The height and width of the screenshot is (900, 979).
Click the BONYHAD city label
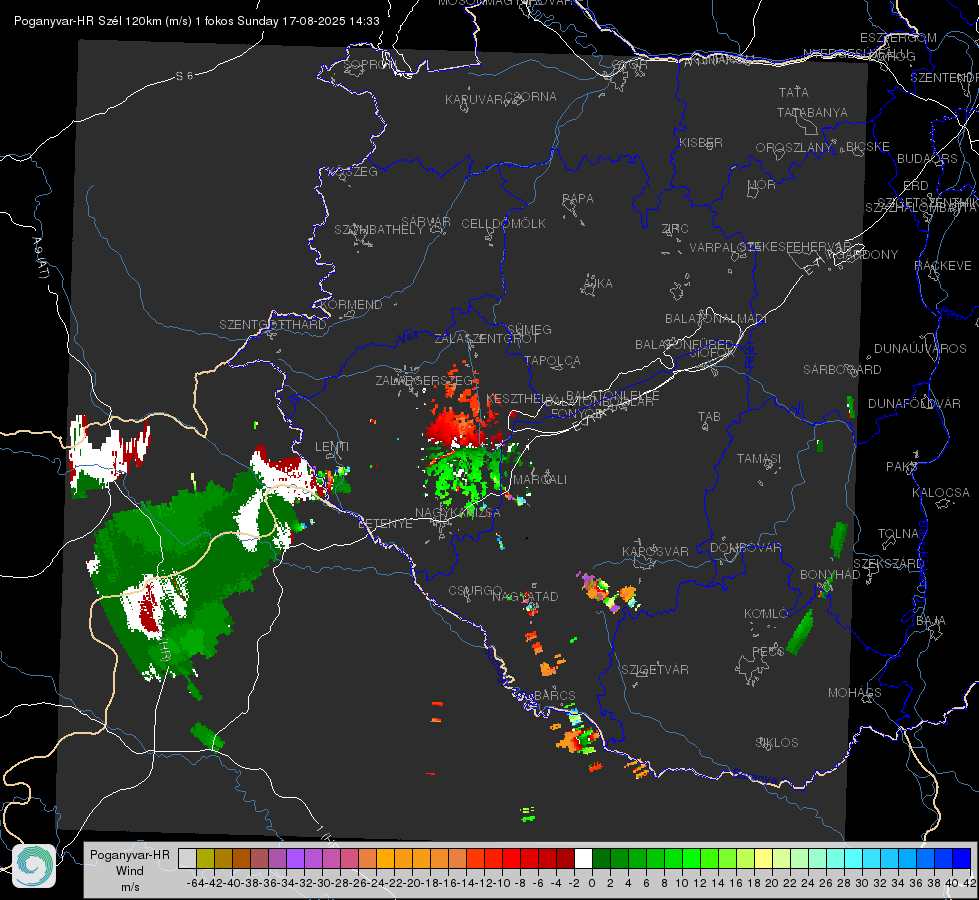pyautogui.click(x=830, y=575)
